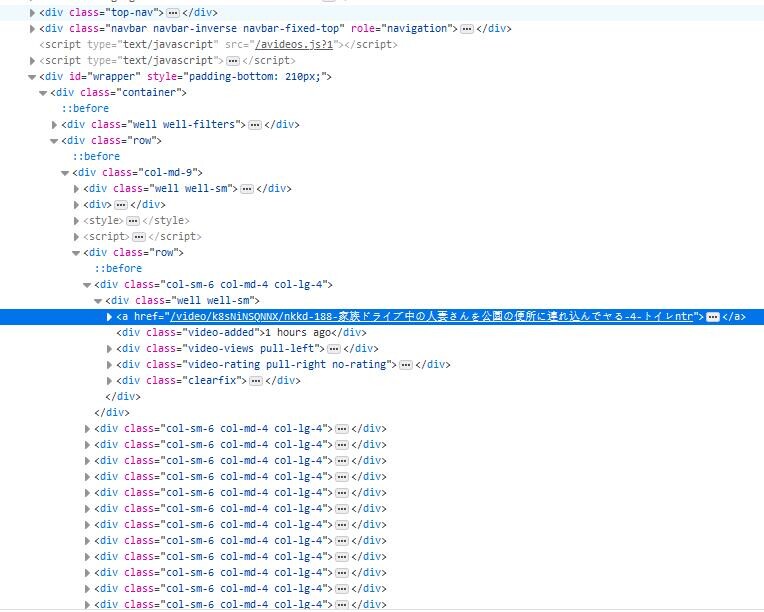Image resolution: width=764 pixels, height=612 pixels.
Task: Click ellipsis badge on well-filters div
Action: pos(254,124)
